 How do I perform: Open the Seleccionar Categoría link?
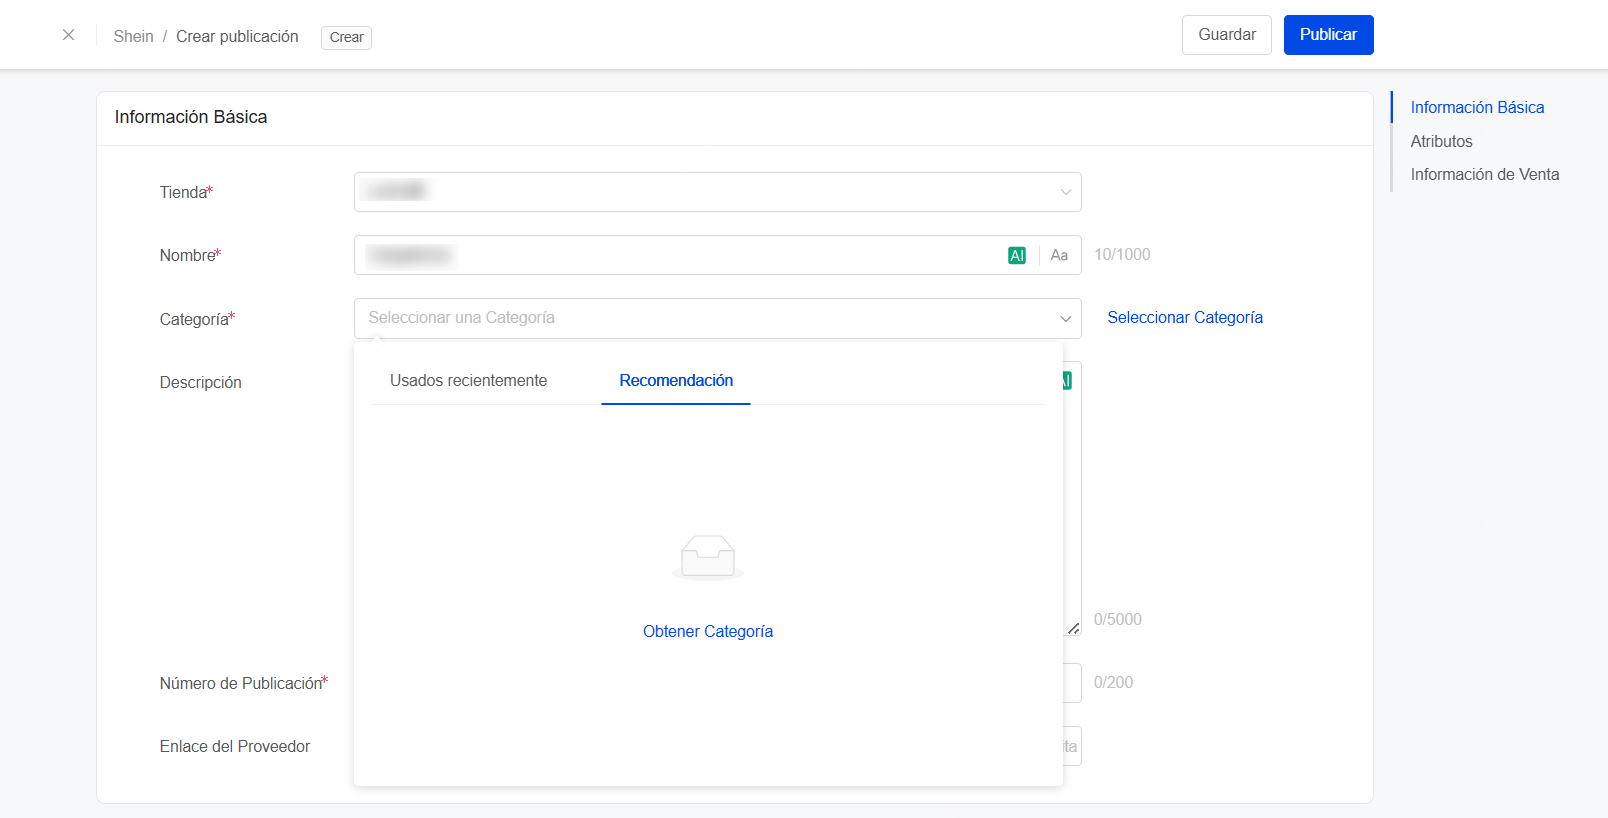click(x=1184, y=317)
